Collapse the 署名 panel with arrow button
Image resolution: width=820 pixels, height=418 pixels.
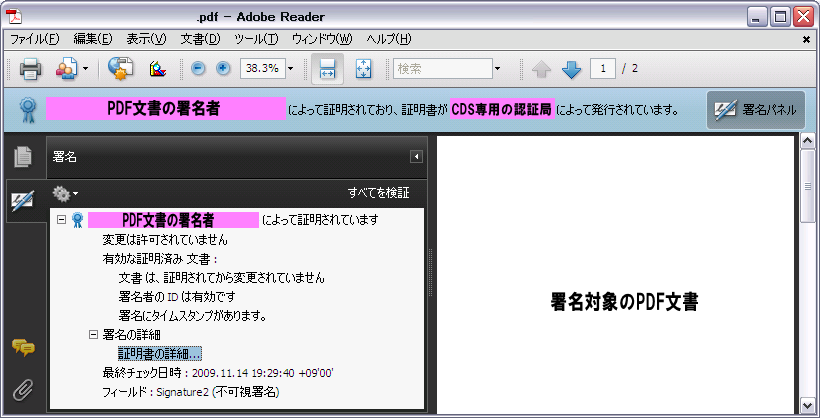pos(416,156)
